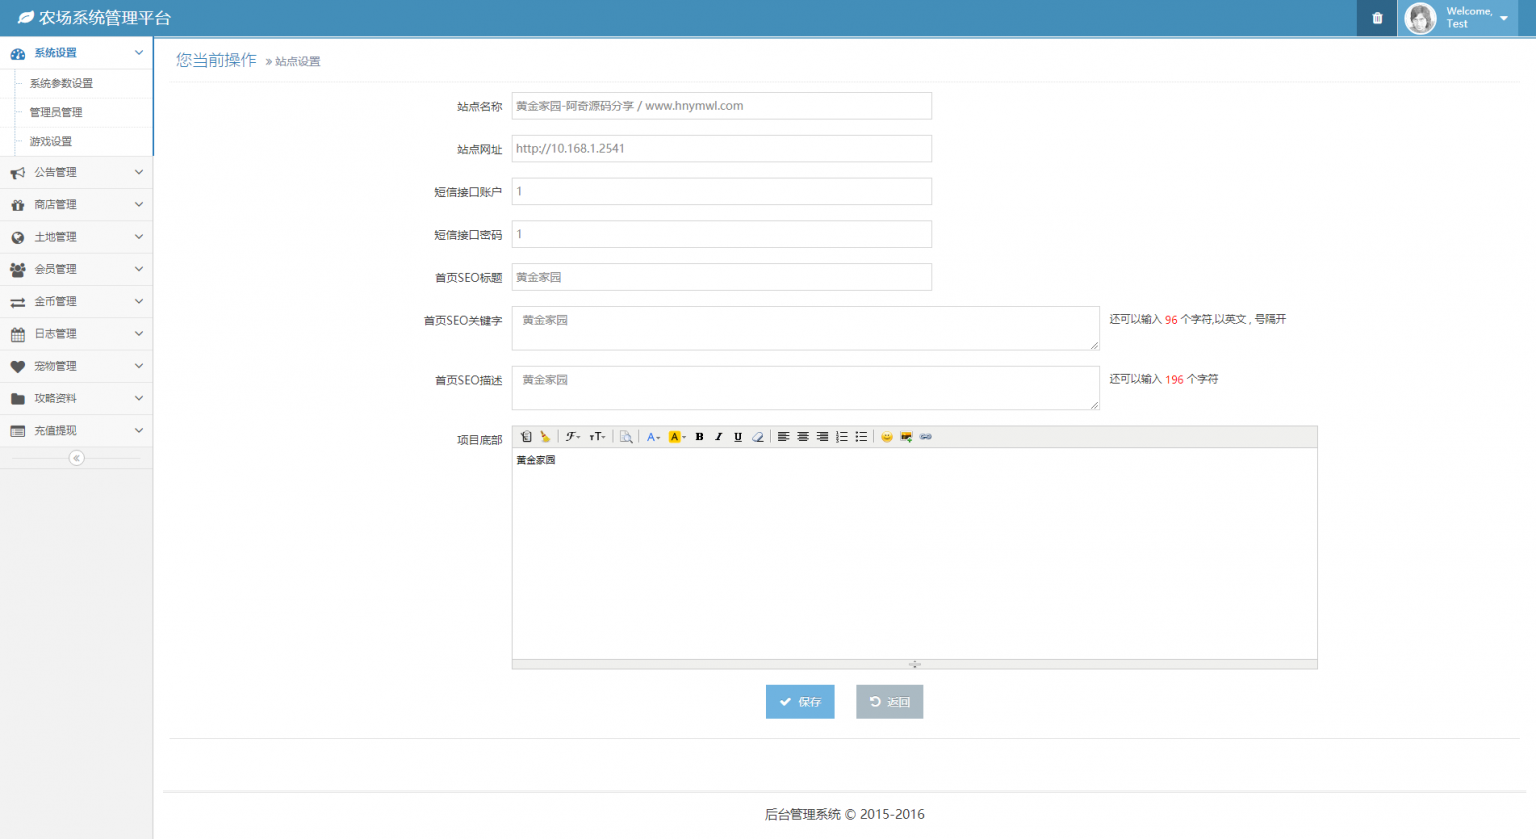Collapse the sidebar with double-arrow button
This screenshot has height=839, width=1536.
click(x=76, y=458)
